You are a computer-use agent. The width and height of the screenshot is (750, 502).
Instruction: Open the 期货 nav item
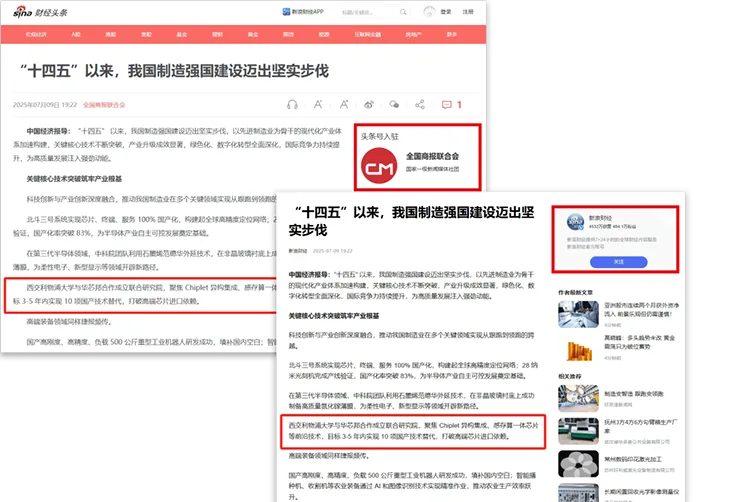288,34
